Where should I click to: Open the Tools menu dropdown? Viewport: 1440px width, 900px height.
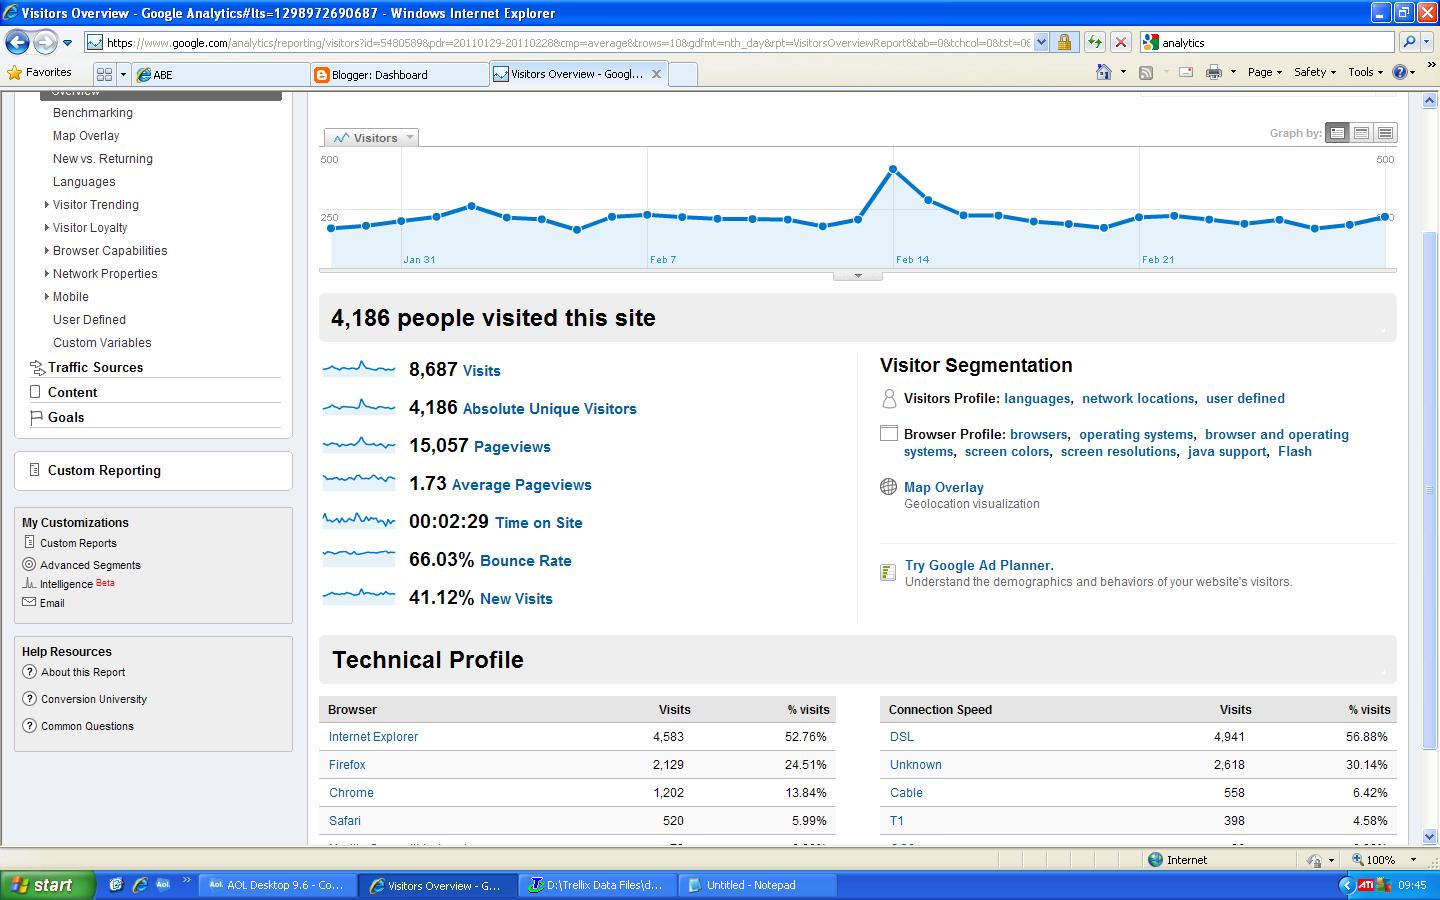pyautogui.click(x=1365, y=72)
